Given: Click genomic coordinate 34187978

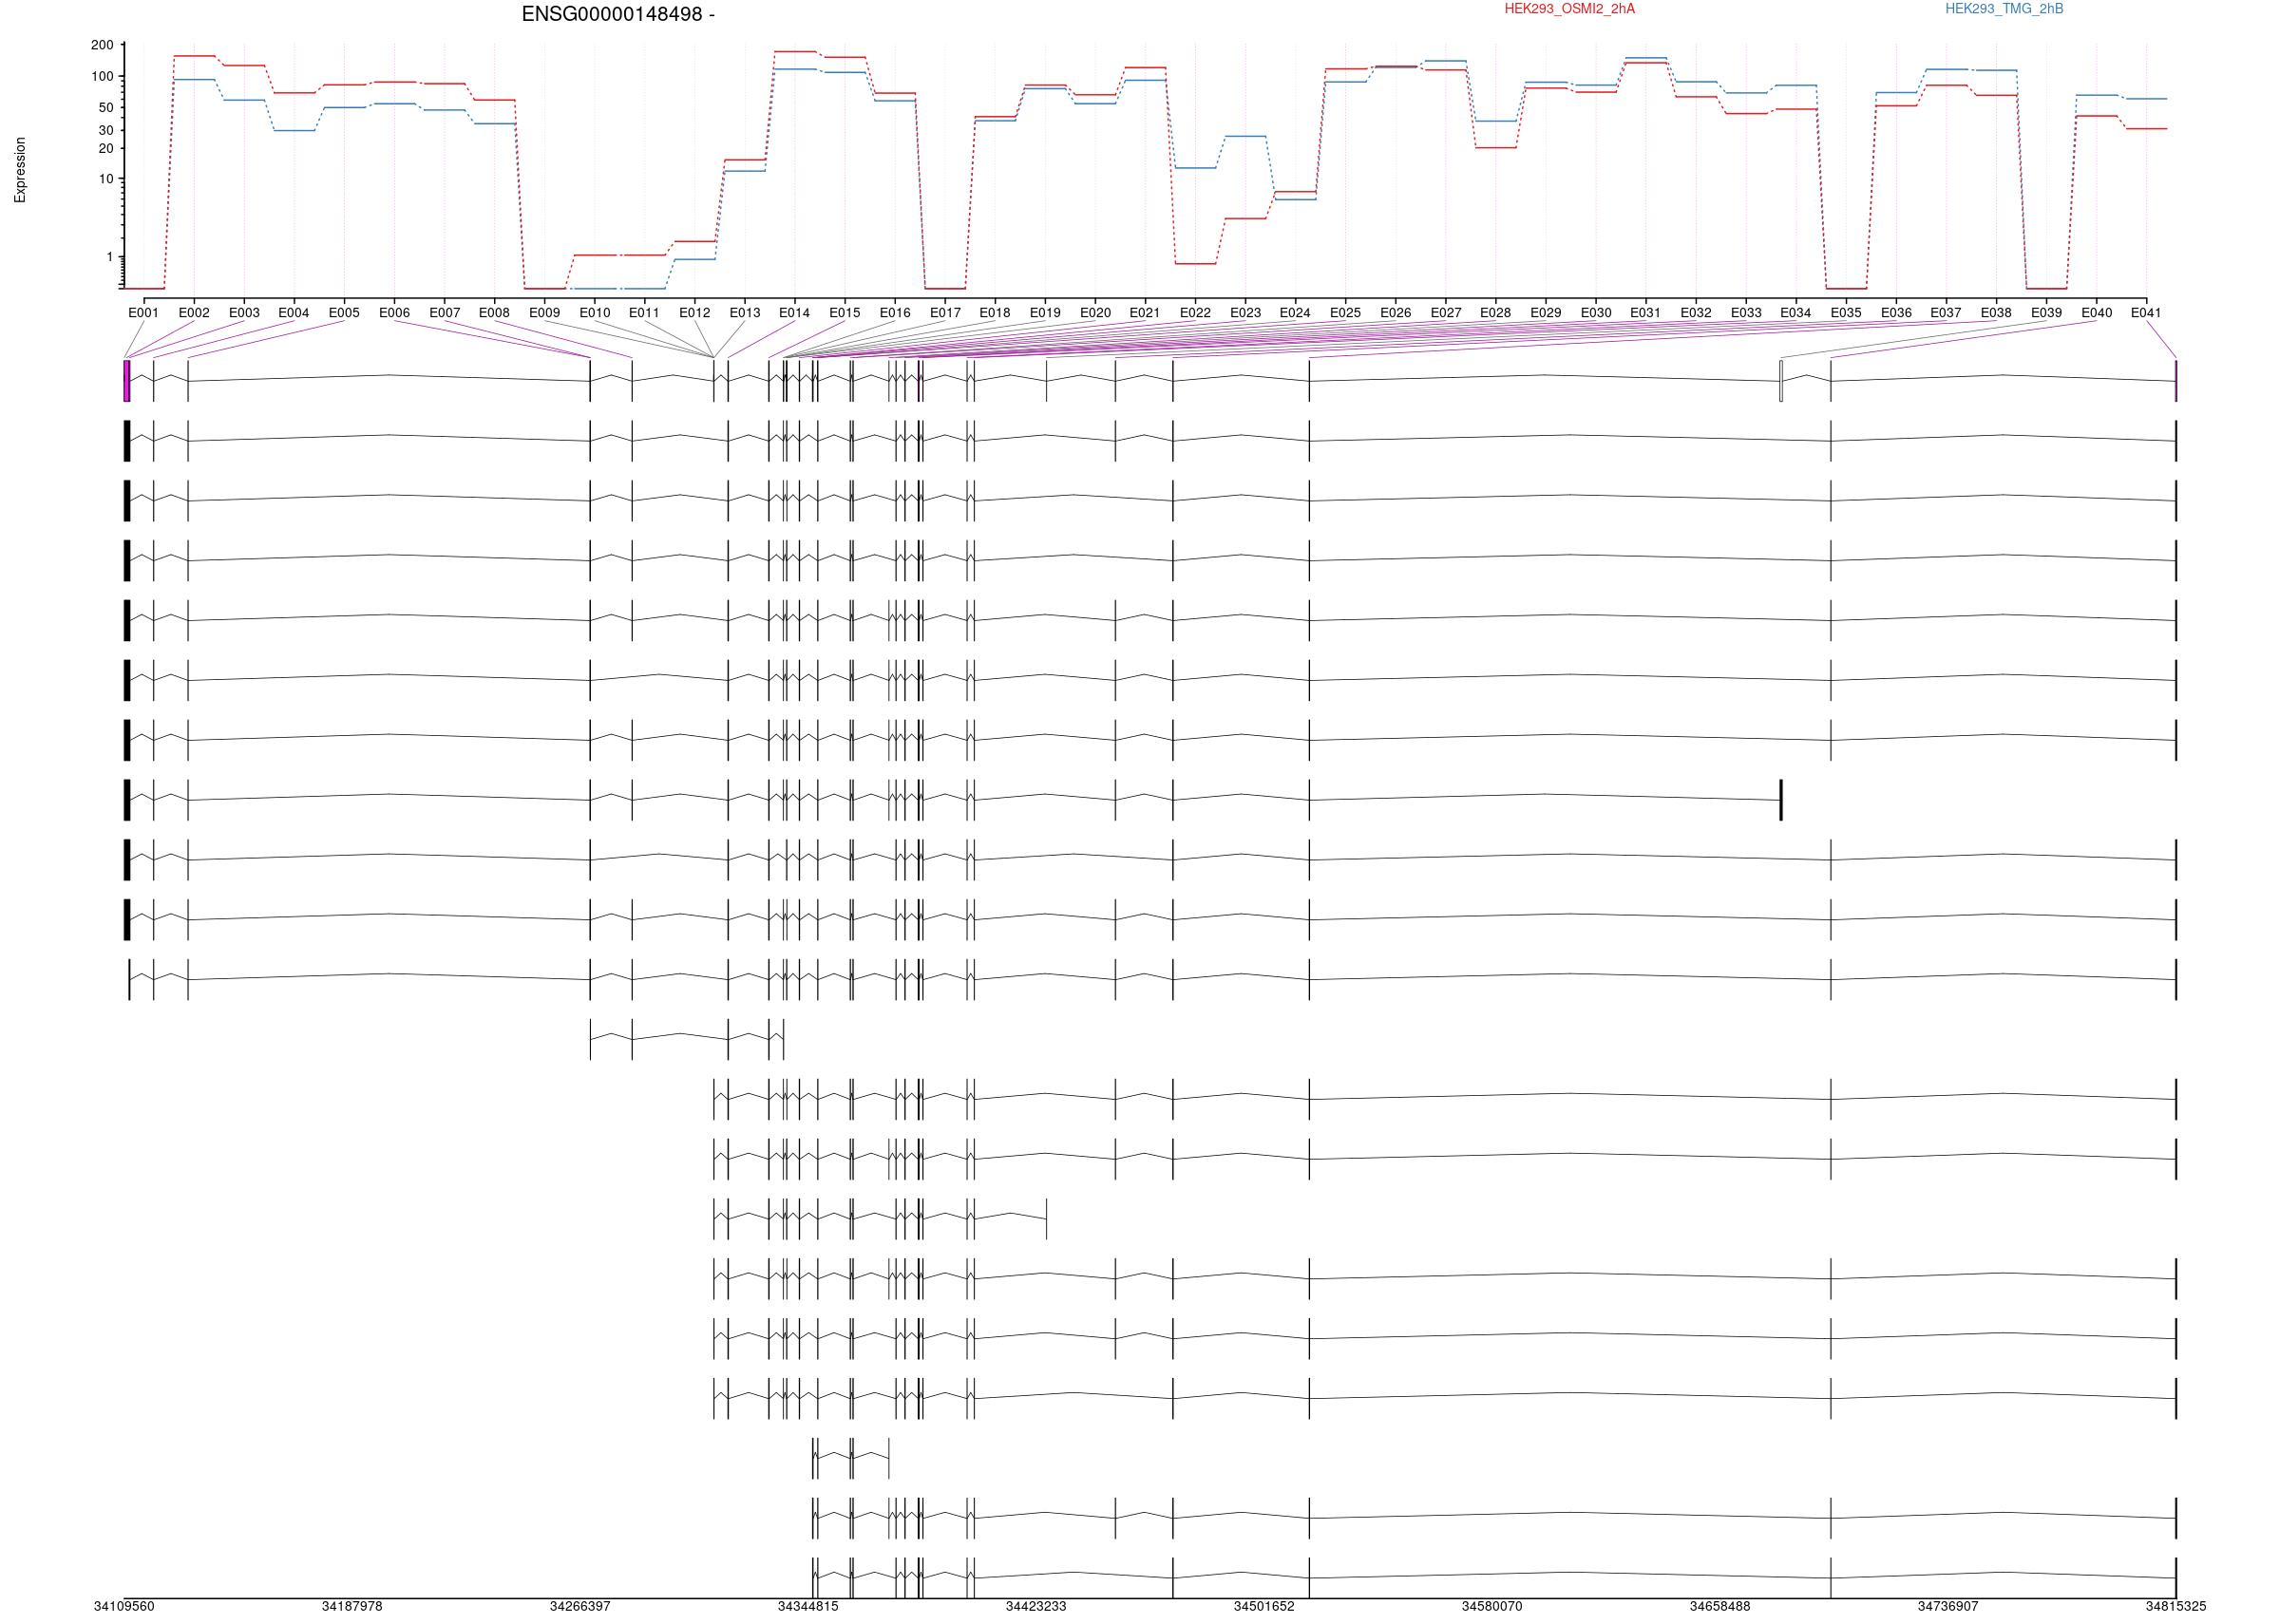Looking at the screenshot, I should tap(352, 1606).
